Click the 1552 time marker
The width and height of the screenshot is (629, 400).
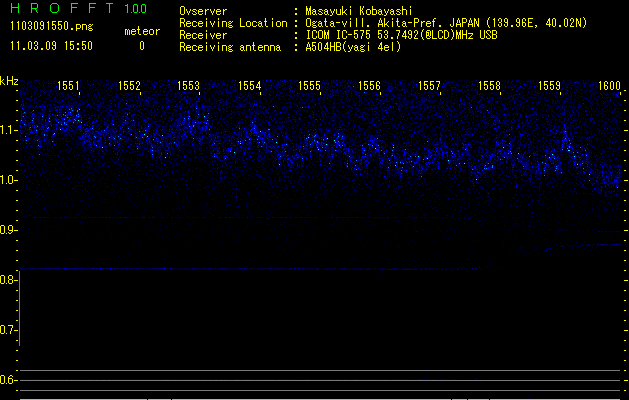[129, 86]
